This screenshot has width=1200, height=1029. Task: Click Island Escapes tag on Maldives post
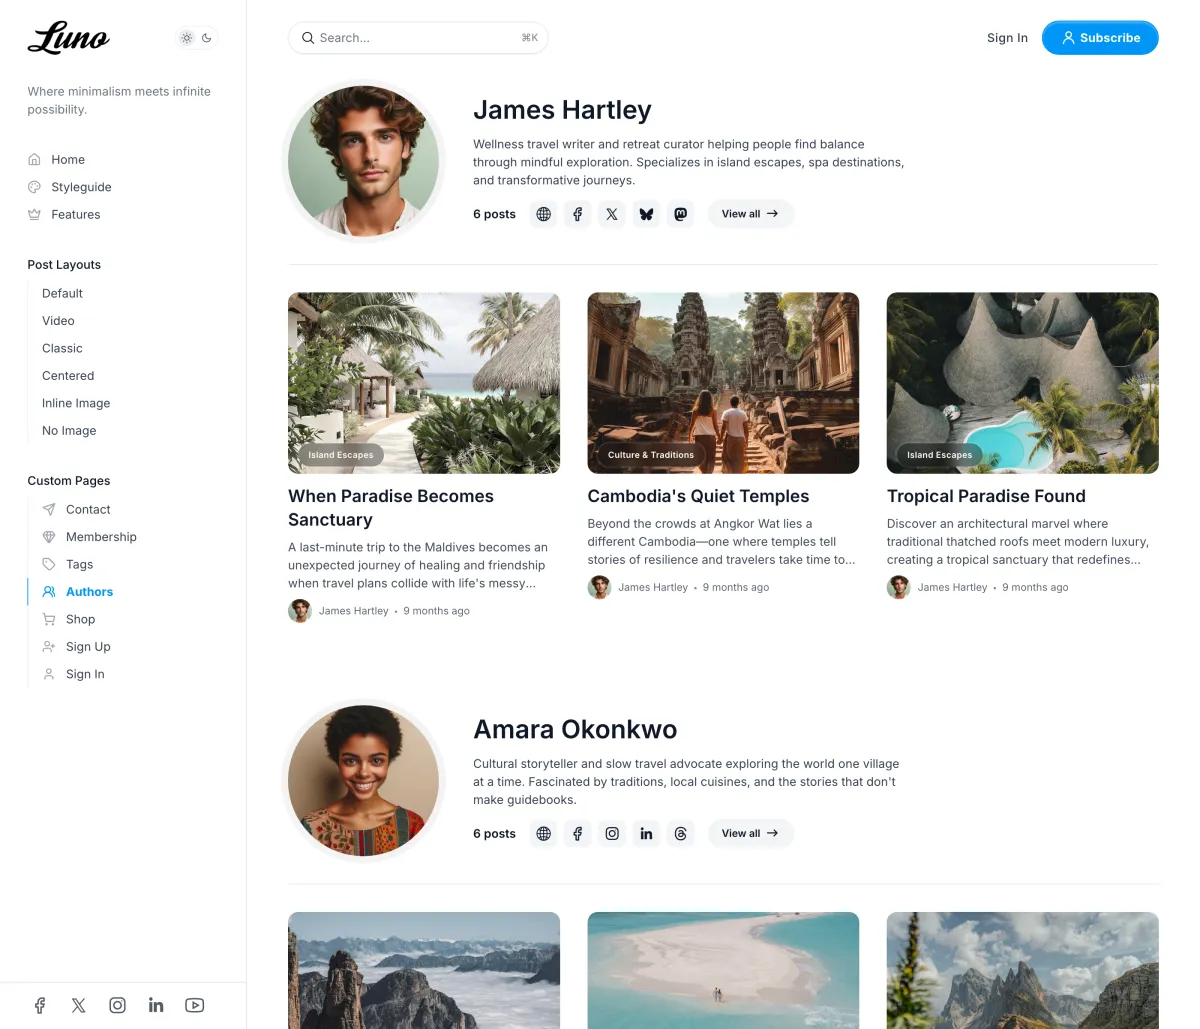click(341, 455)
